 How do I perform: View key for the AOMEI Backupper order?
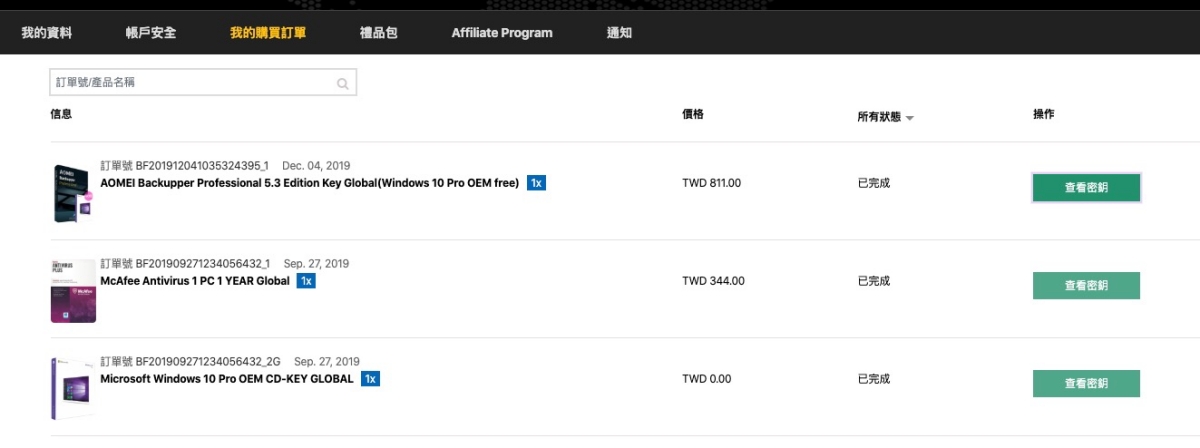[1086, 188]
